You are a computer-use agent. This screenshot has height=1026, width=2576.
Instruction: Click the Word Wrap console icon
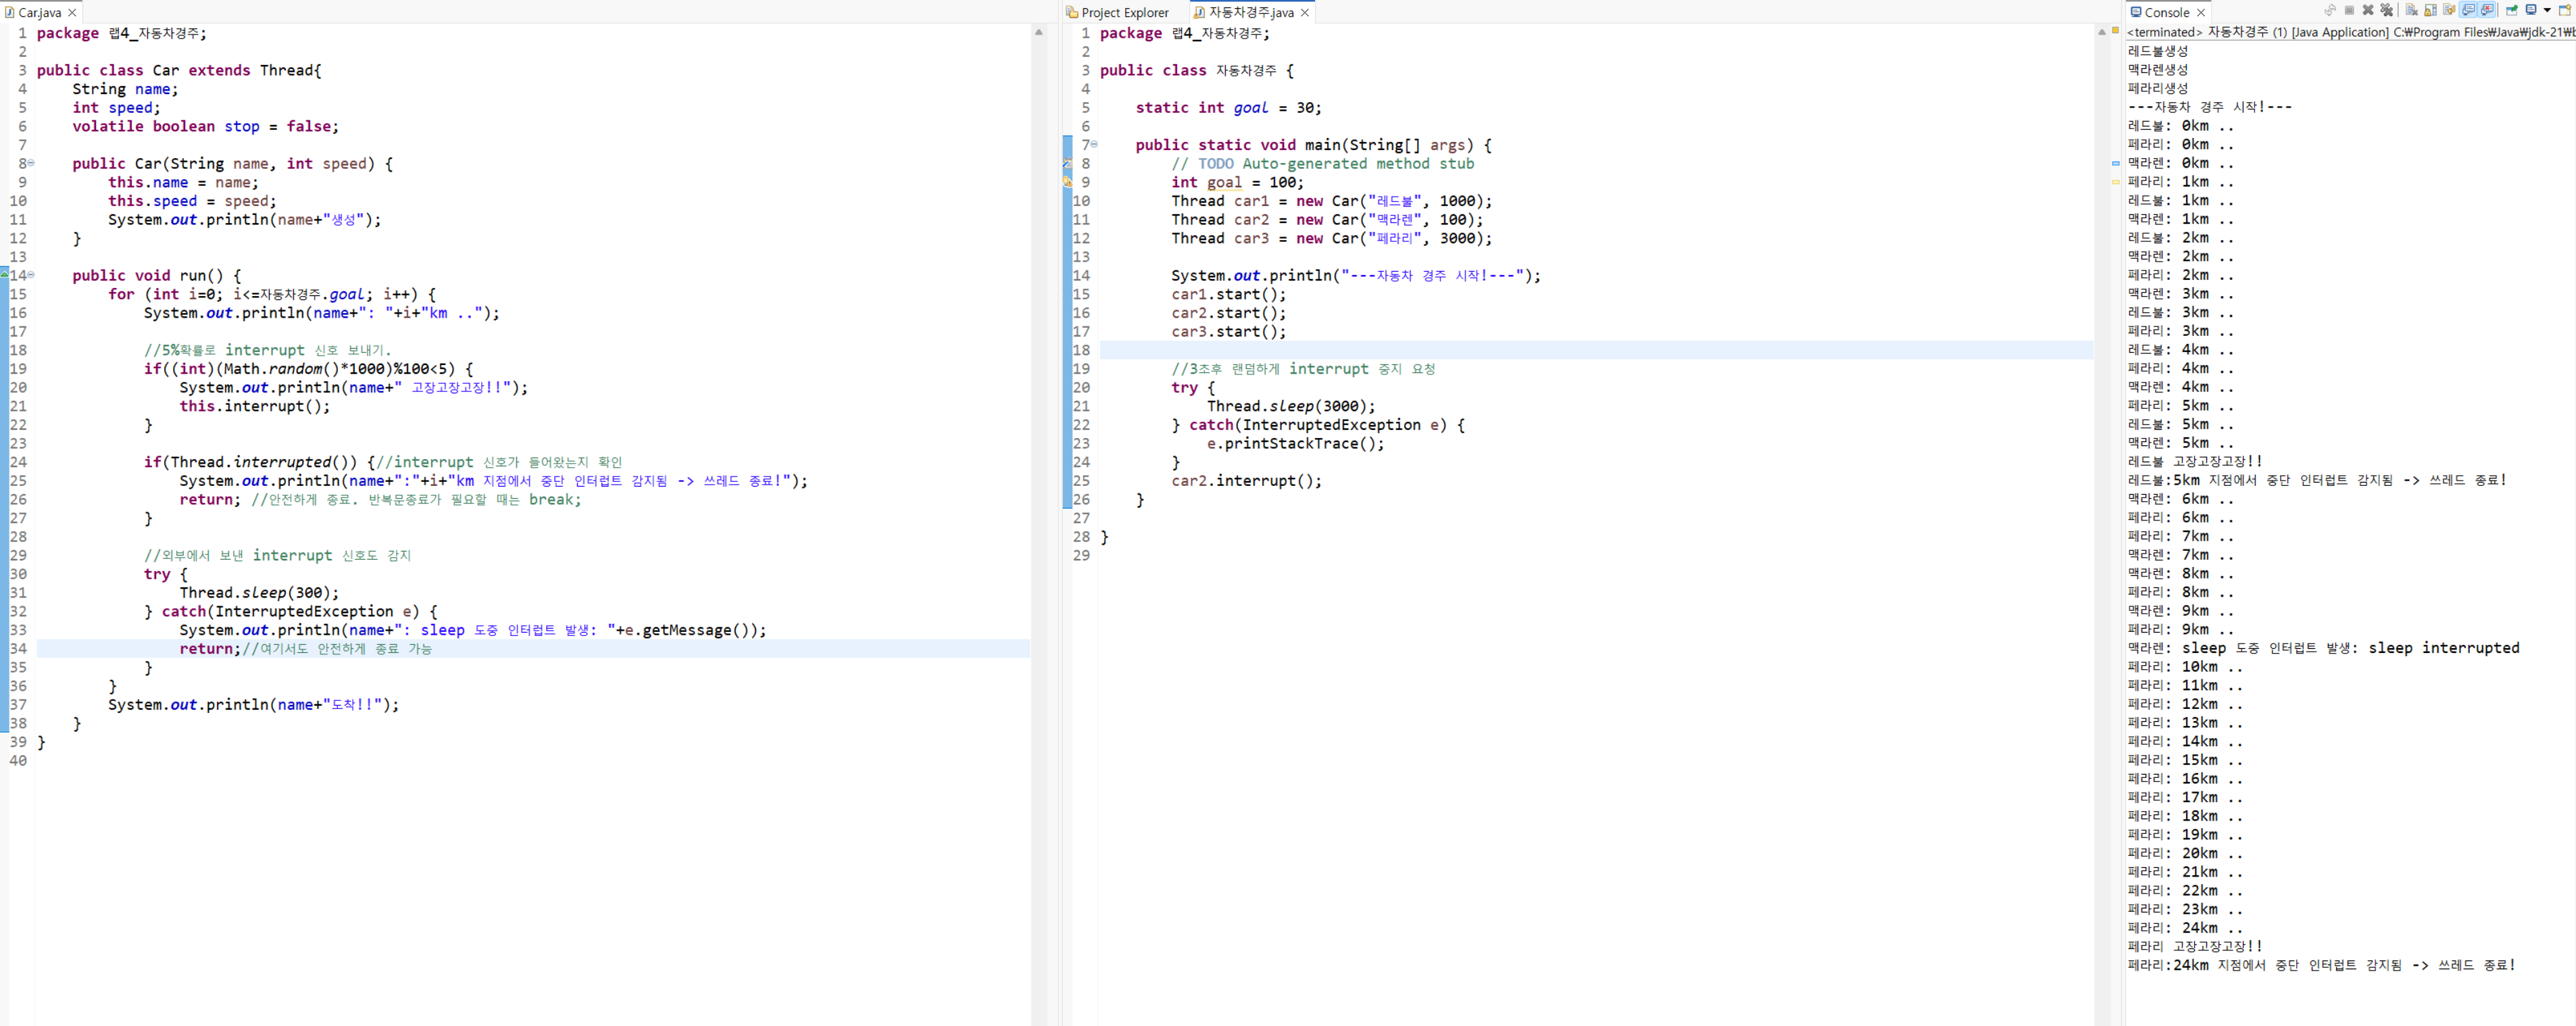click(2449, 10)
